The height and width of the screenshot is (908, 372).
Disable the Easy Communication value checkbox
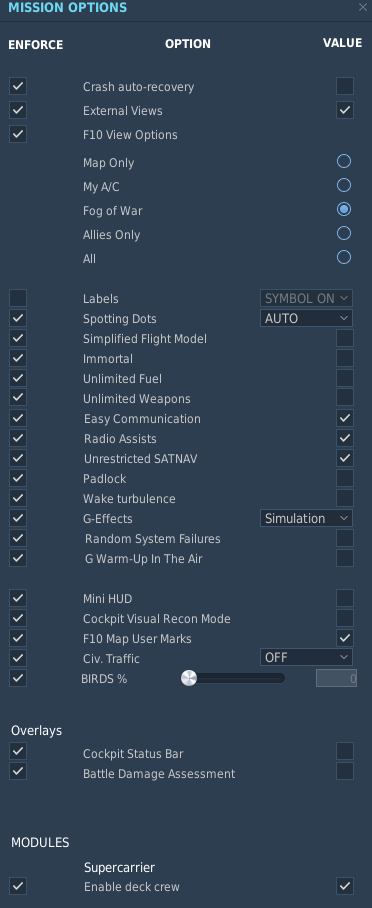(345, 418)
